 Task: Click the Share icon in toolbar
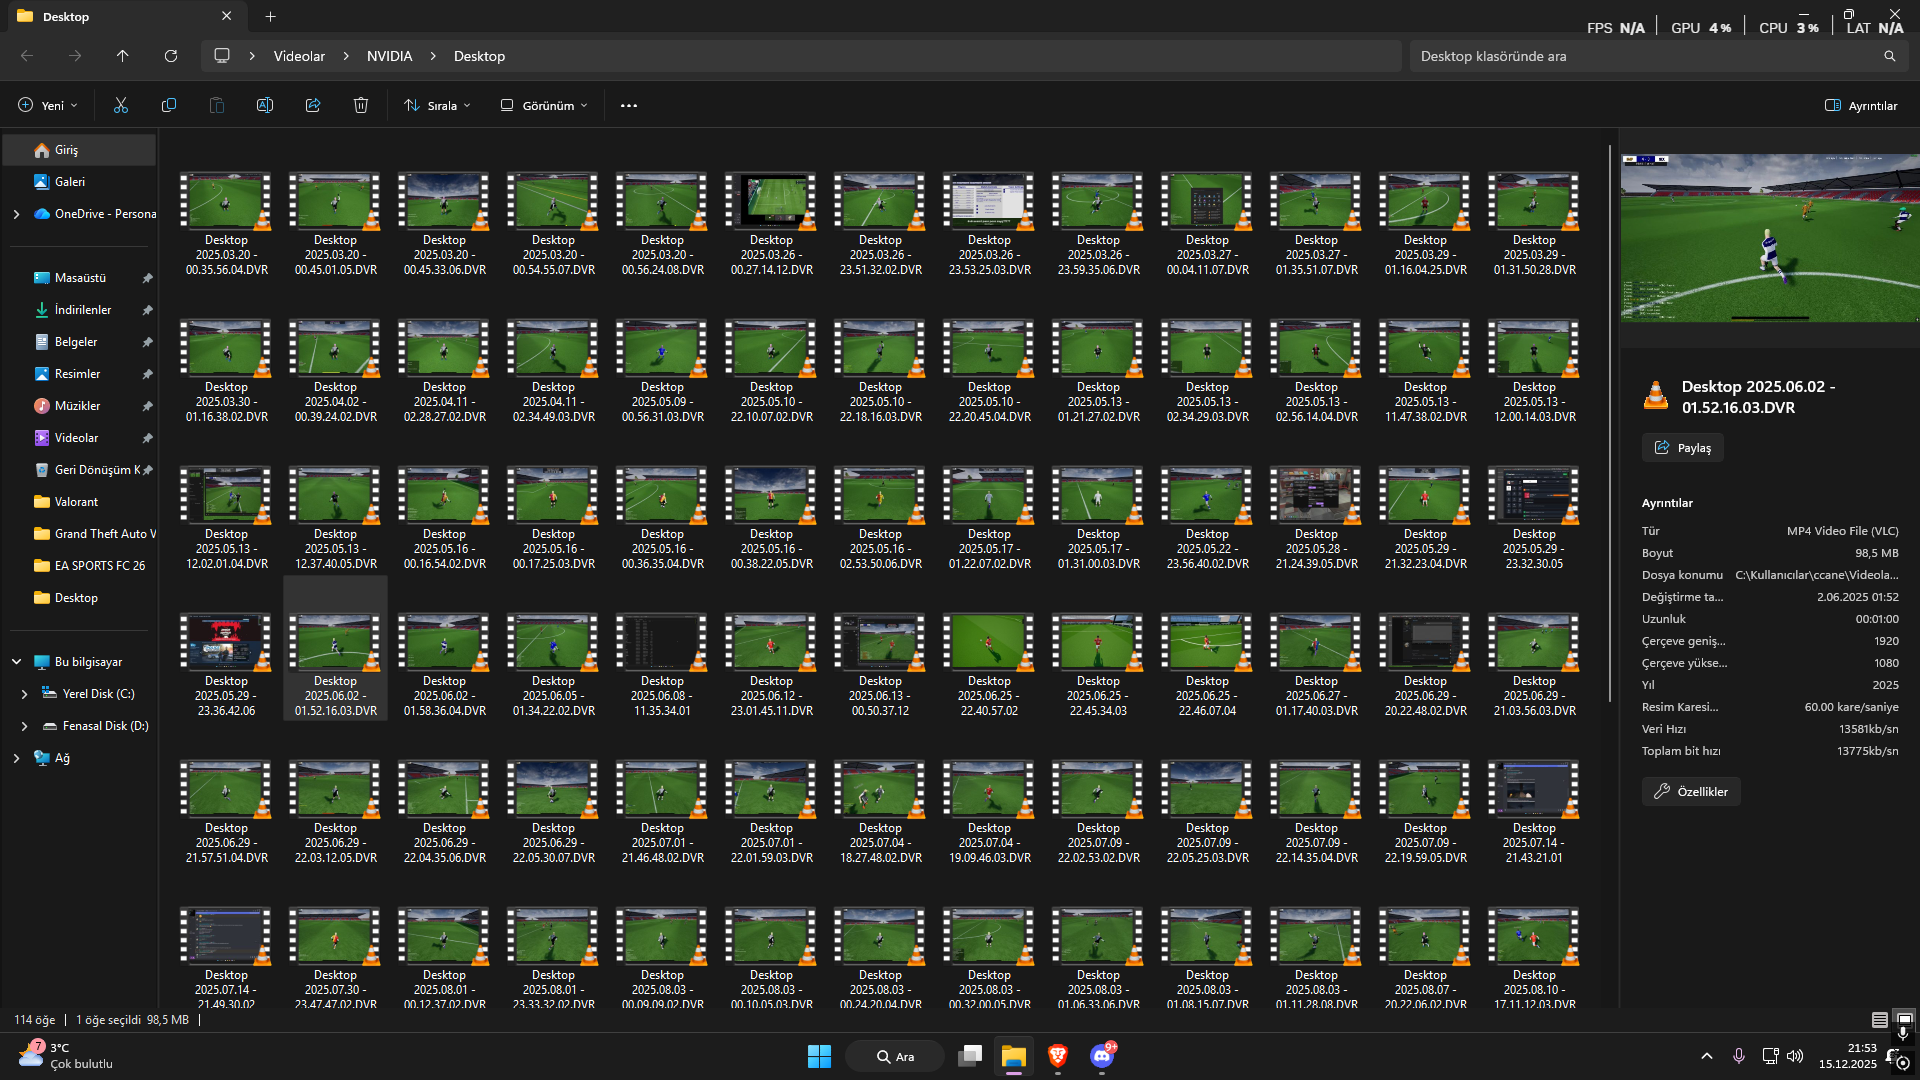313,105
